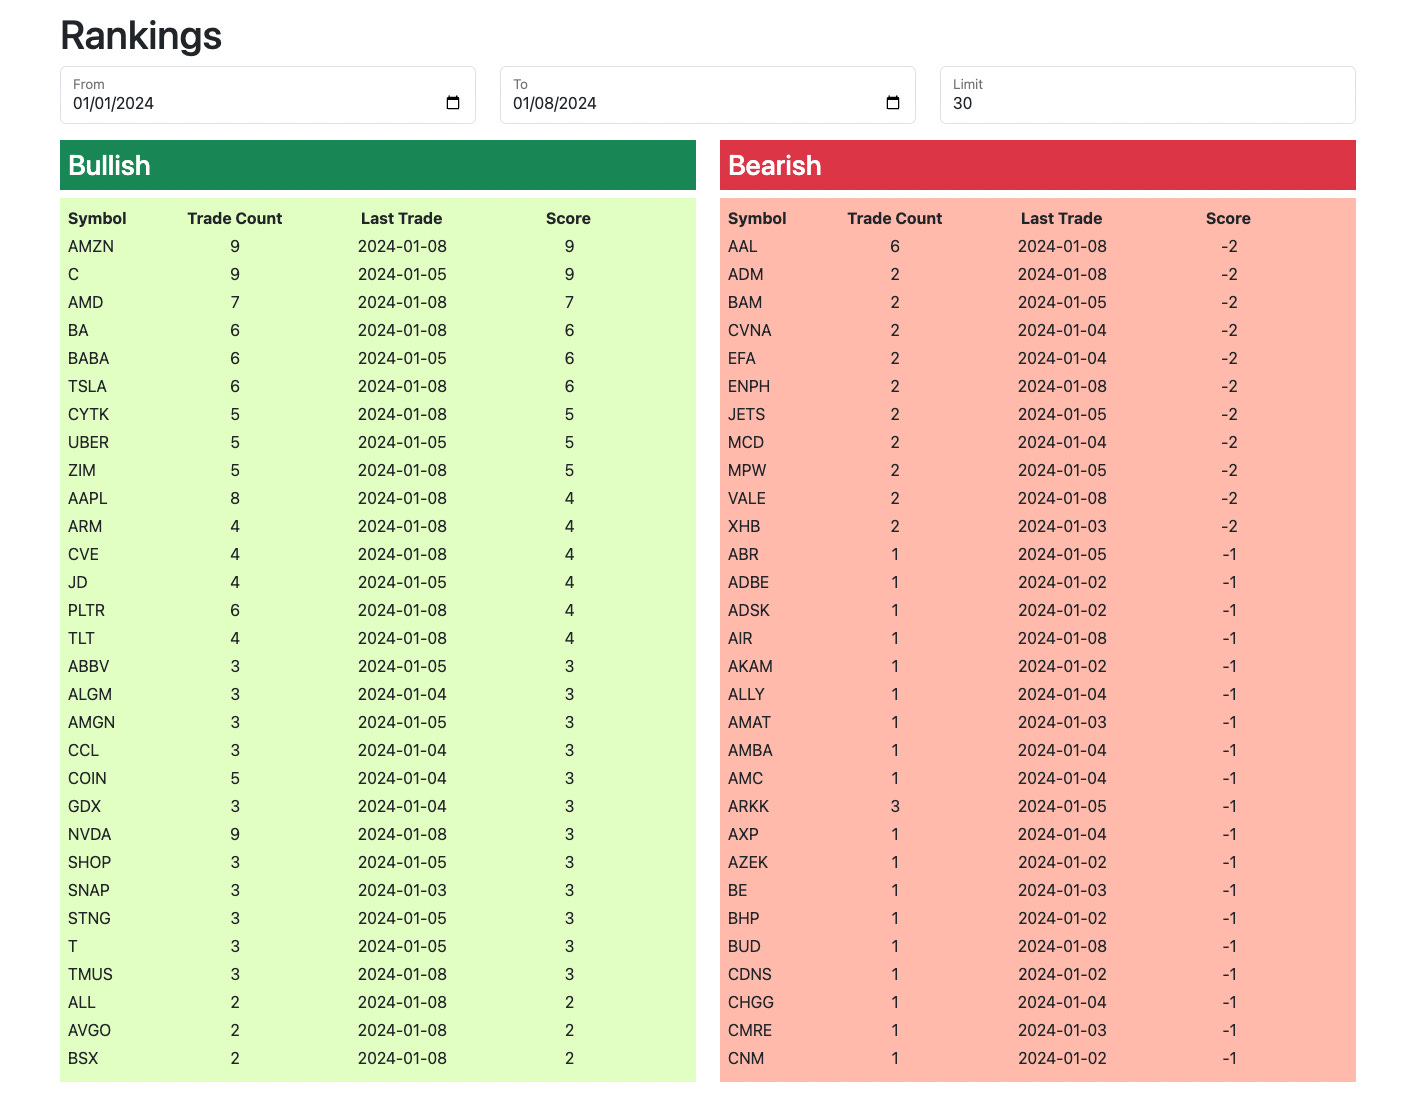Select the ZIM symbol
The width and height of the screenshot is (1424, 1106).
(82, 470)
